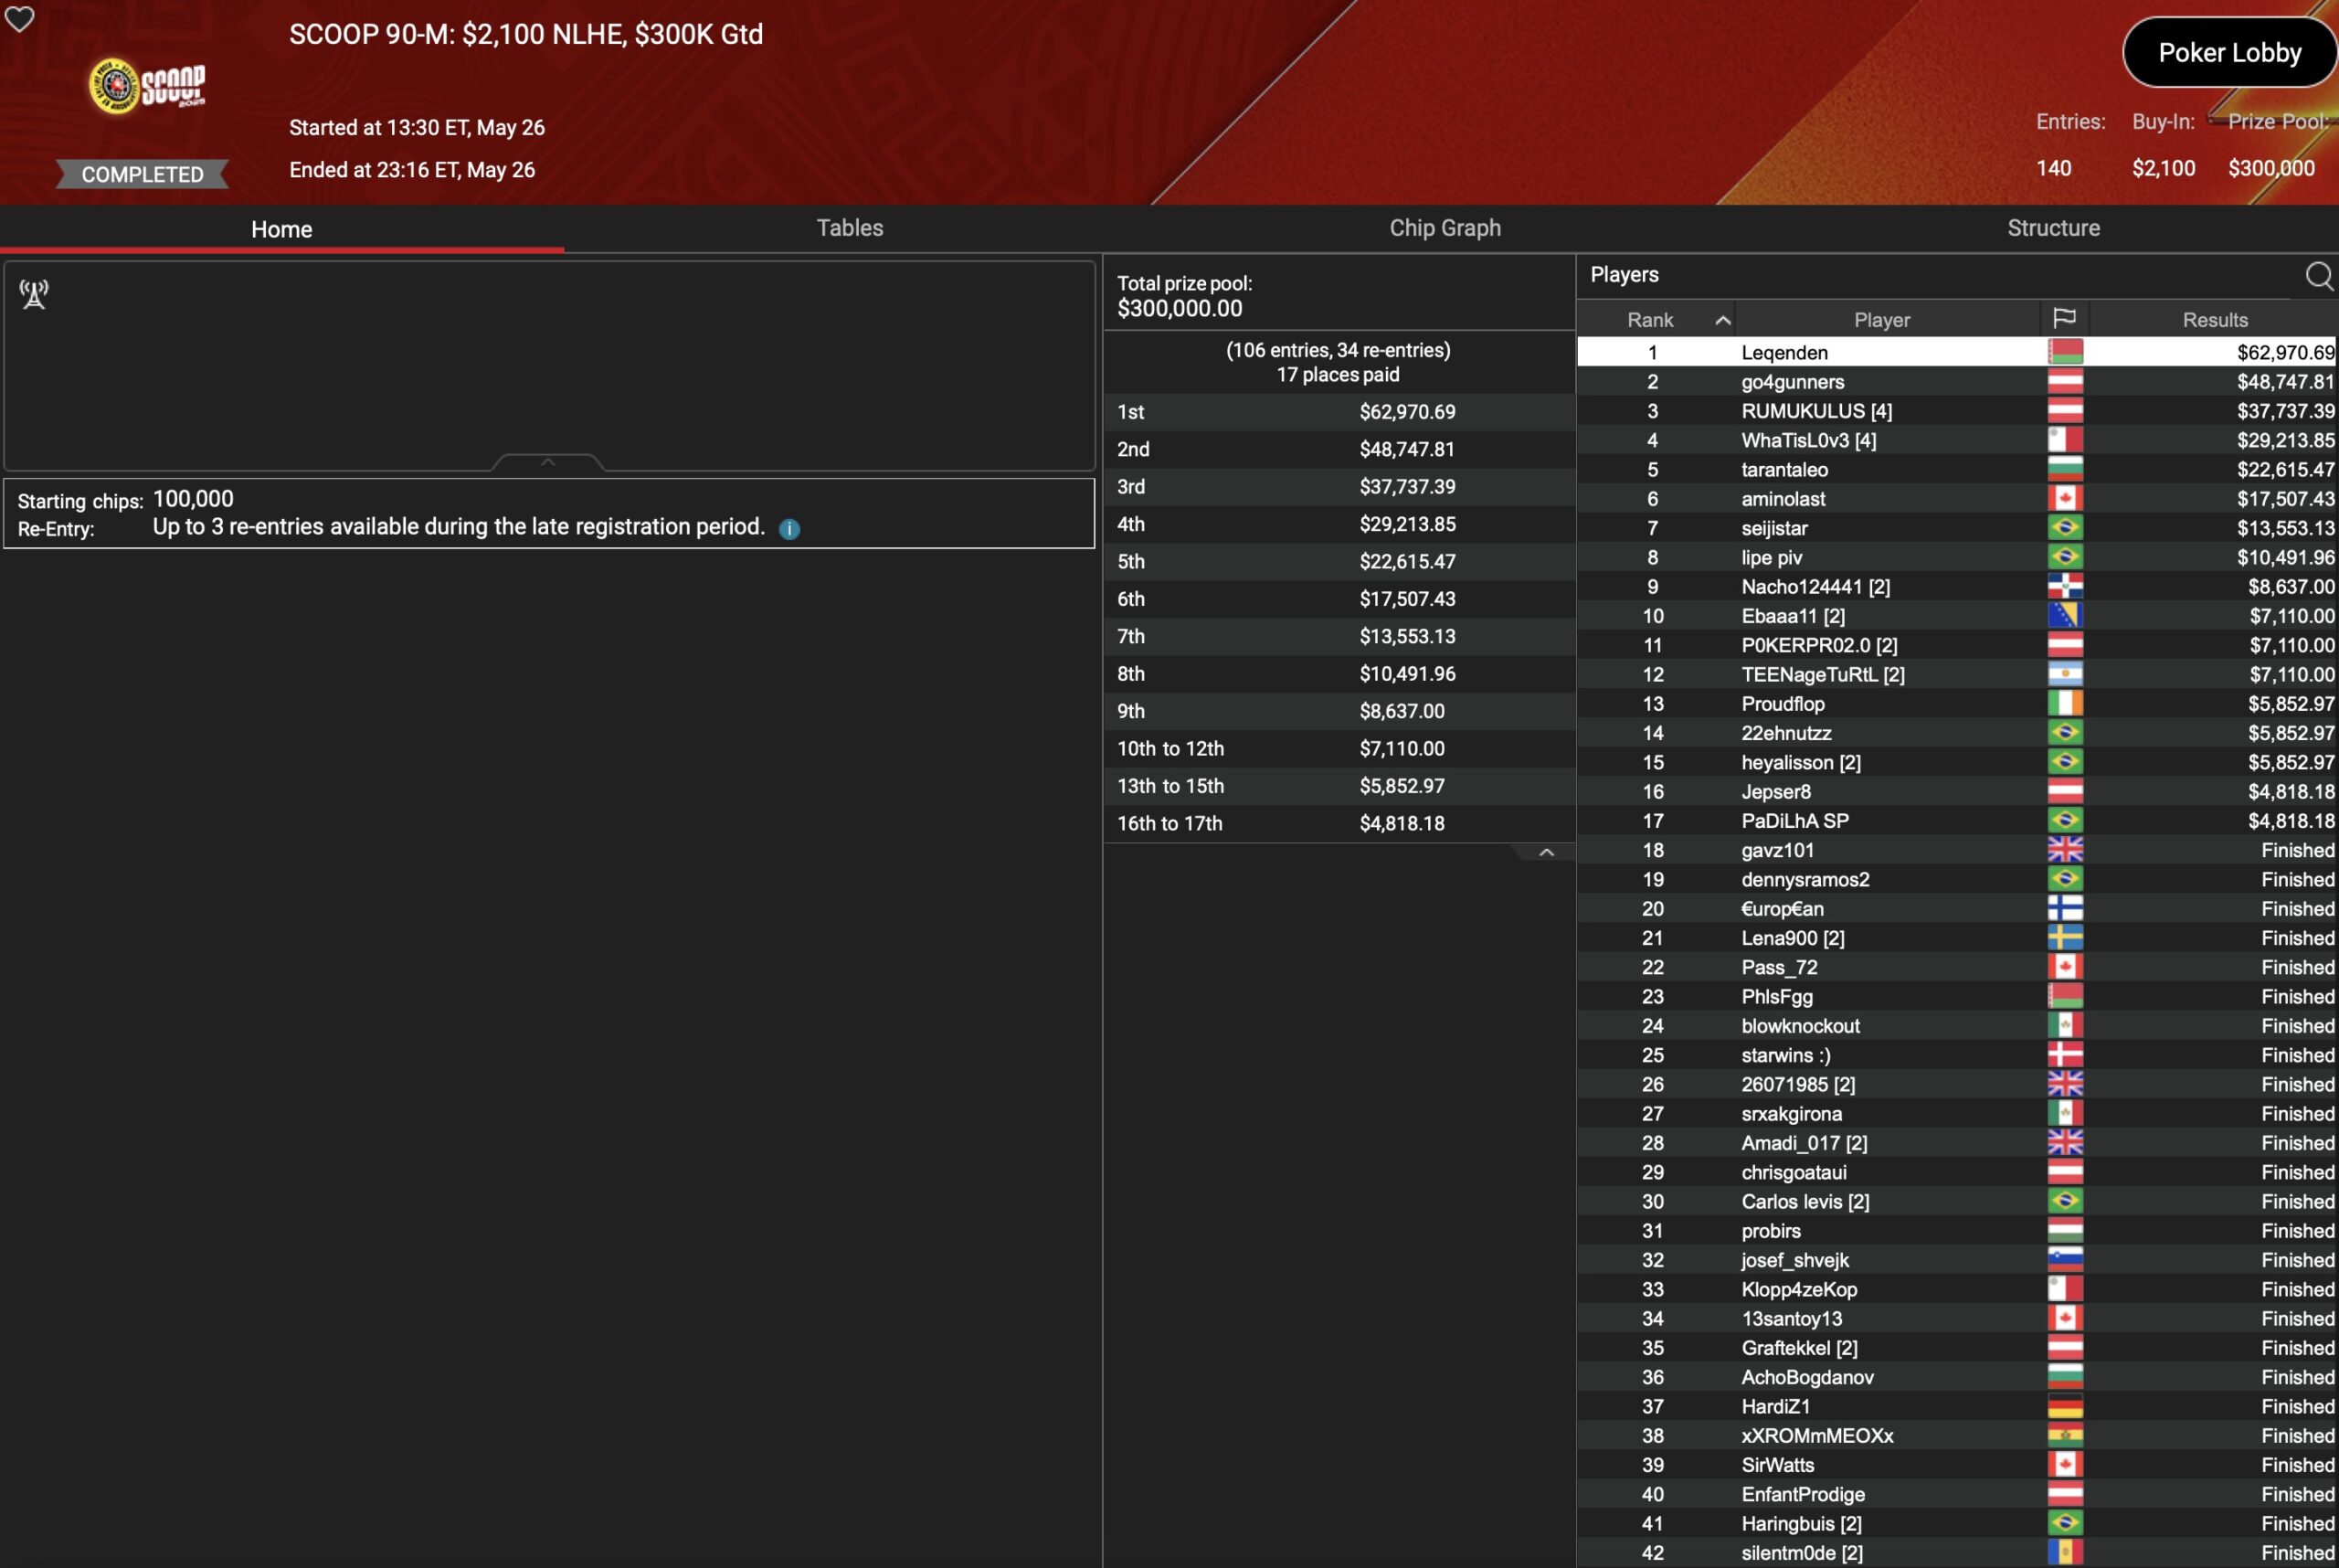Select player probirs
Image resolution: width=2339 pixels, height=1568 pixels.
1957,1231
